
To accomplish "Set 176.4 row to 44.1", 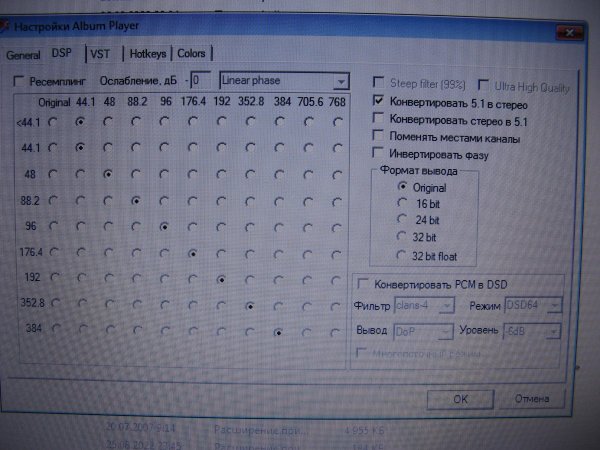I will pos(81,252).
